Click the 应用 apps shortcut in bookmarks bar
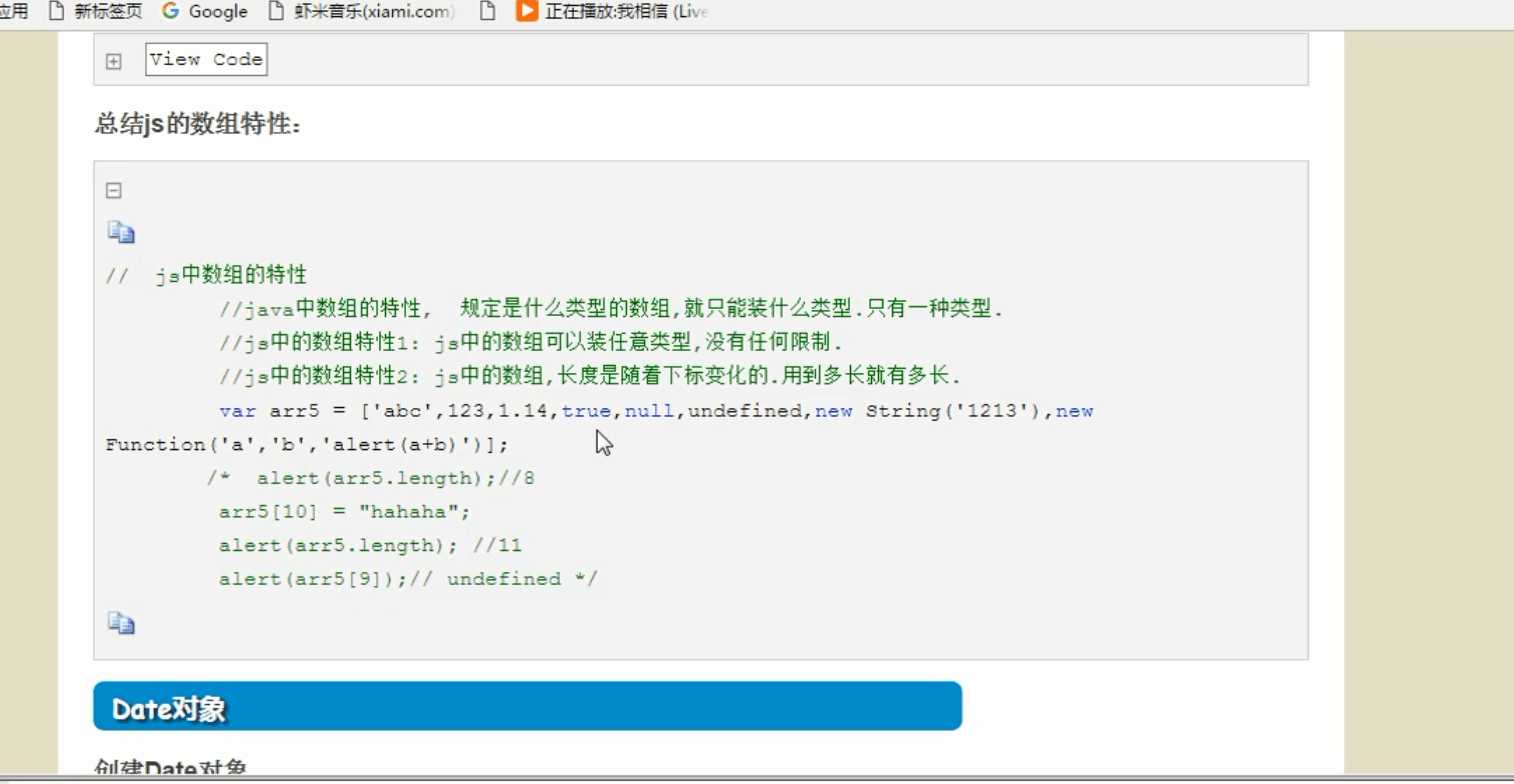1514x784 pixels. [14, 12]
